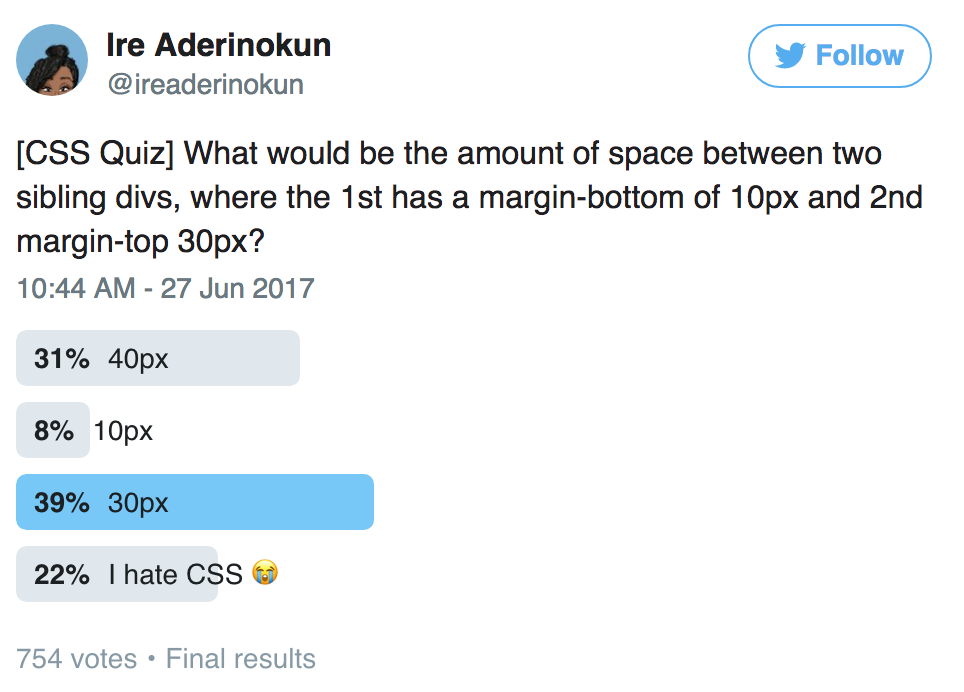This screenshot has width=964, height=692.
Task: Click the Twitter bird icon
Action: [790, 55]
